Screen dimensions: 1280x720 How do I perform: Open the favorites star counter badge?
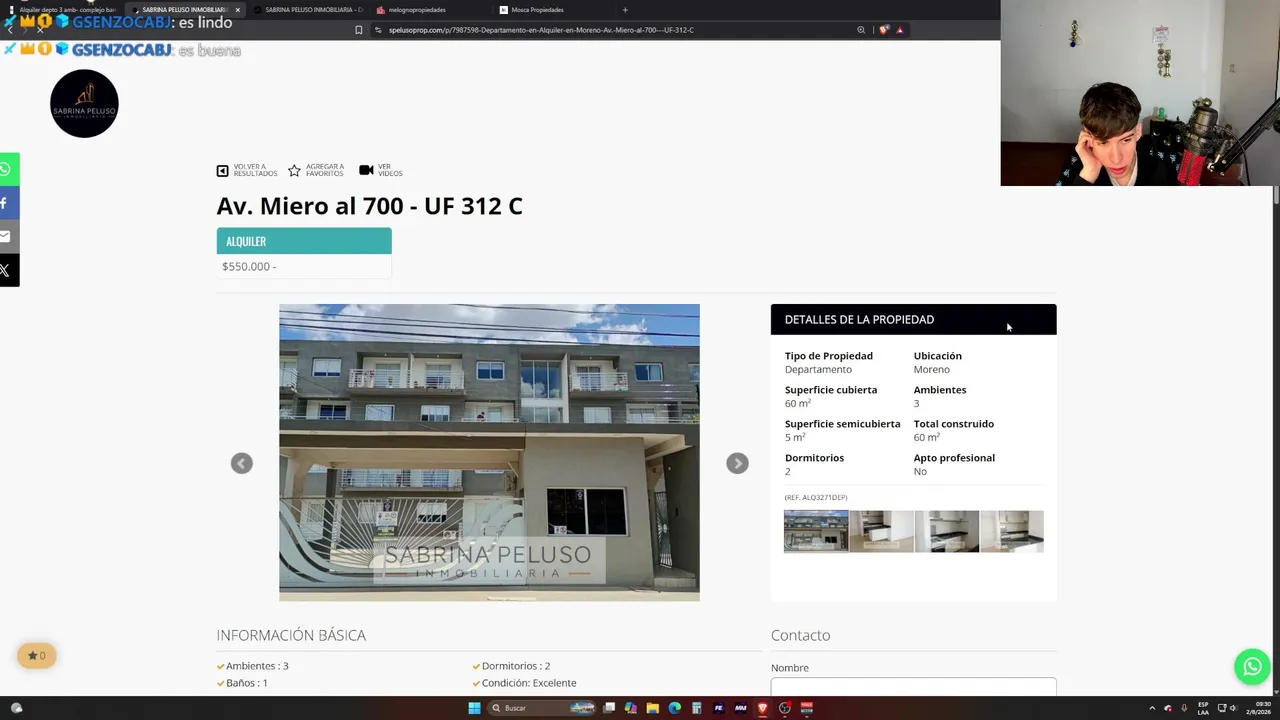(37, 656)
